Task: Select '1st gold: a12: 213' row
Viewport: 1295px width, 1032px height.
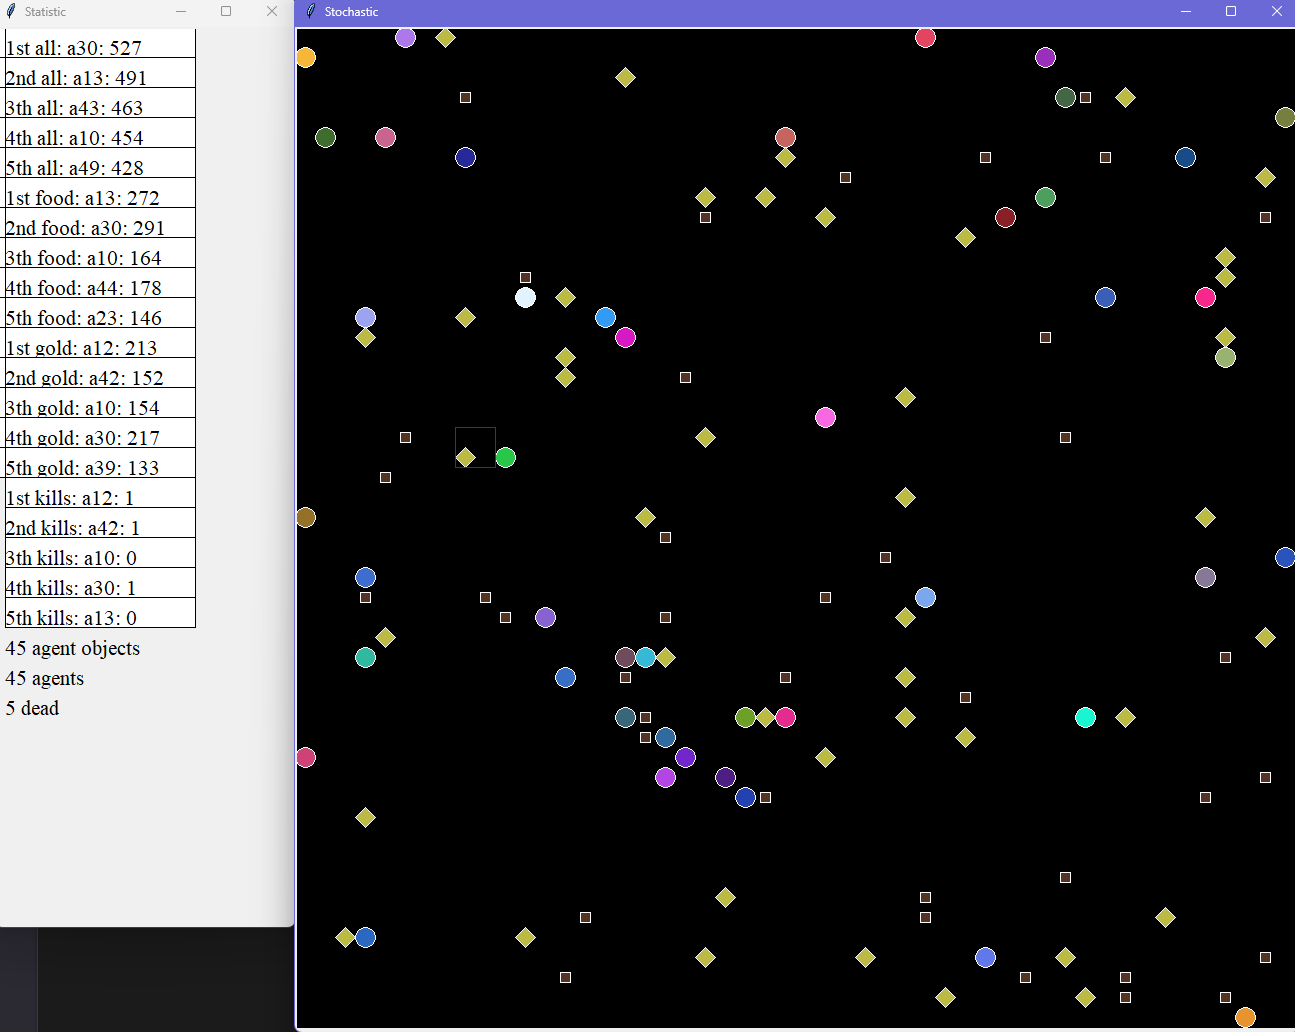Action: coord(100,343)
